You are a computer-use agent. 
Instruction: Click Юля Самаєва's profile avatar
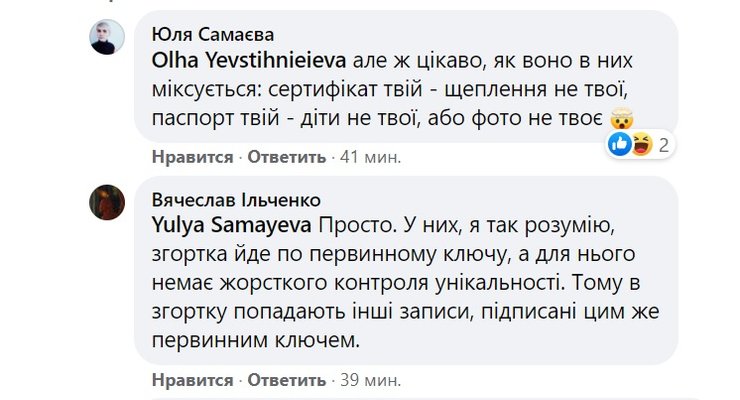(108, 38)
